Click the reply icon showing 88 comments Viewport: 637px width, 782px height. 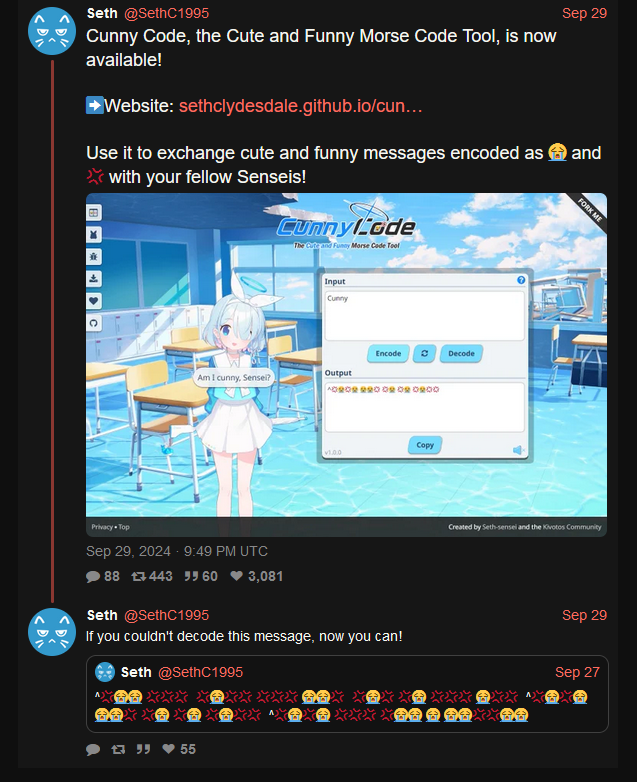point(93,577)
